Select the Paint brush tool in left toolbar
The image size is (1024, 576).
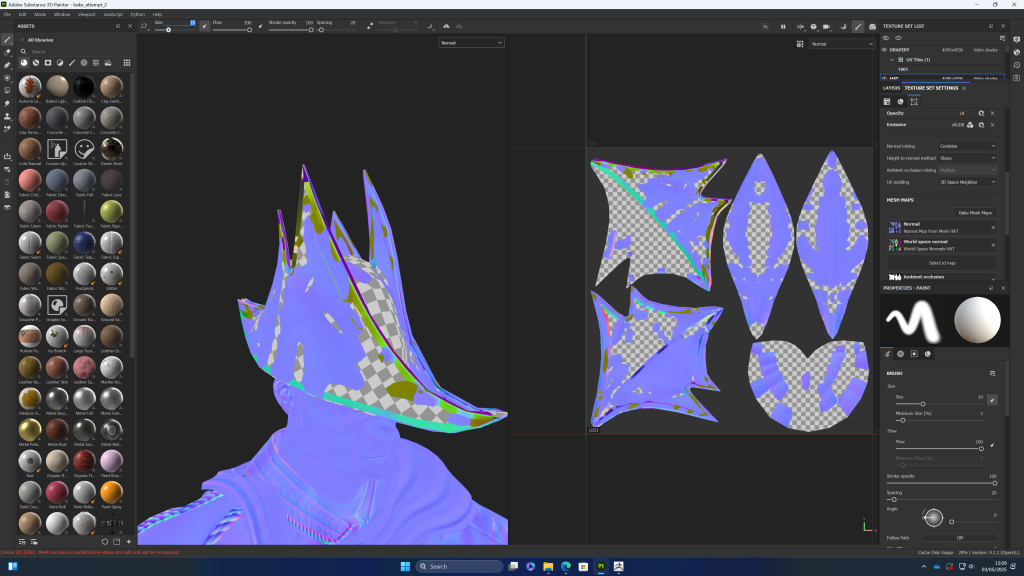tap(7, 39)
